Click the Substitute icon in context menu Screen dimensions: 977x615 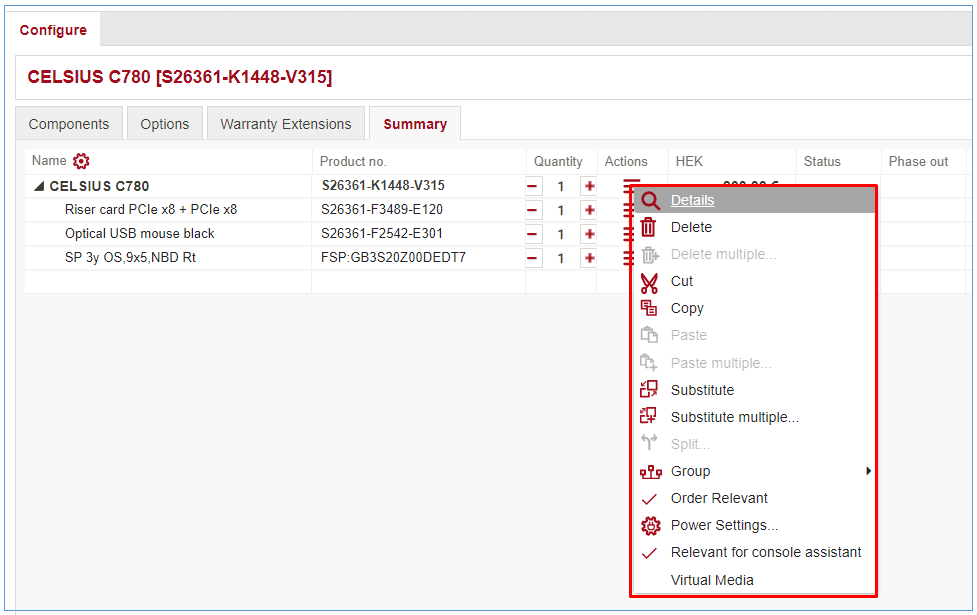(x=649, y=389)
